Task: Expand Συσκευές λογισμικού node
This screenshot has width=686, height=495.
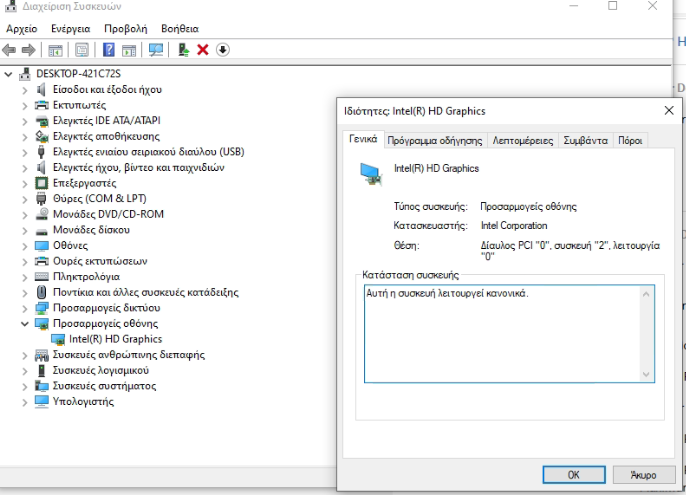Action: pos(25,371)
